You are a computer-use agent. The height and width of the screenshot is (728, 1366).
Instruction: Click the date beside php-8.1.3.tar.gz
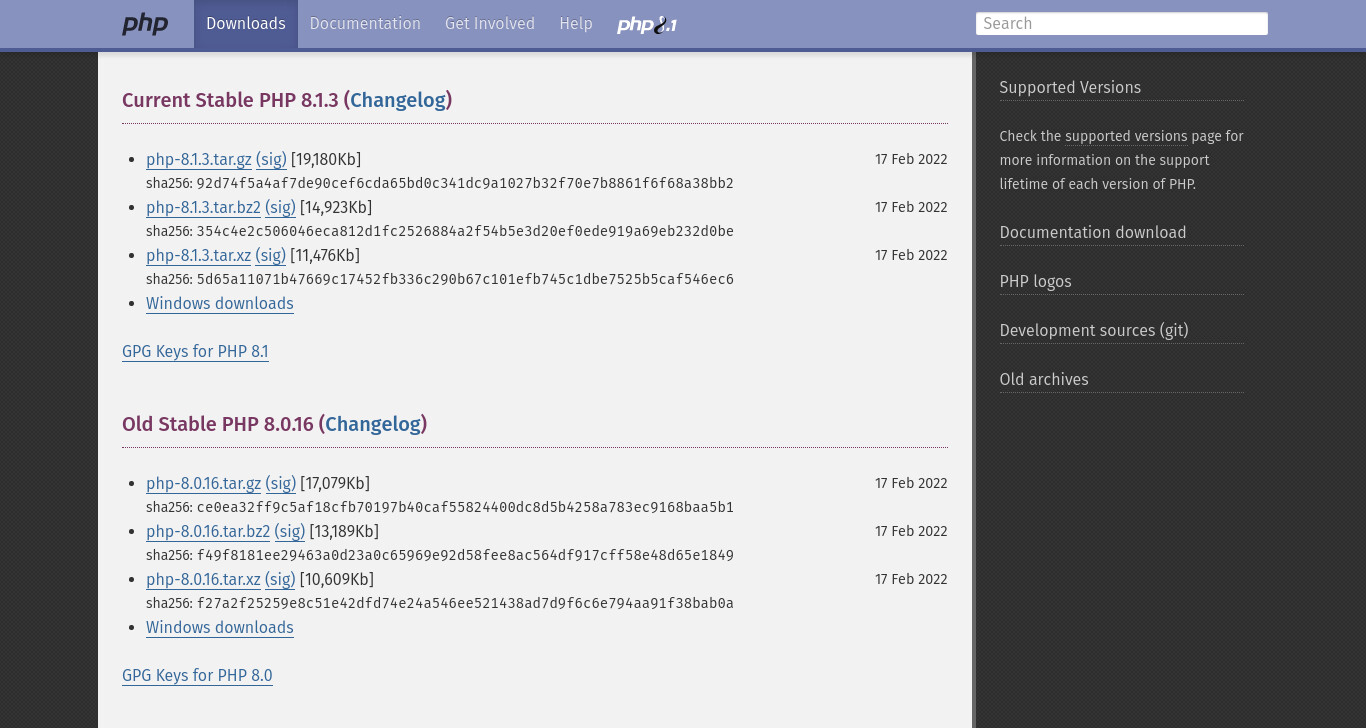(911, 160)
